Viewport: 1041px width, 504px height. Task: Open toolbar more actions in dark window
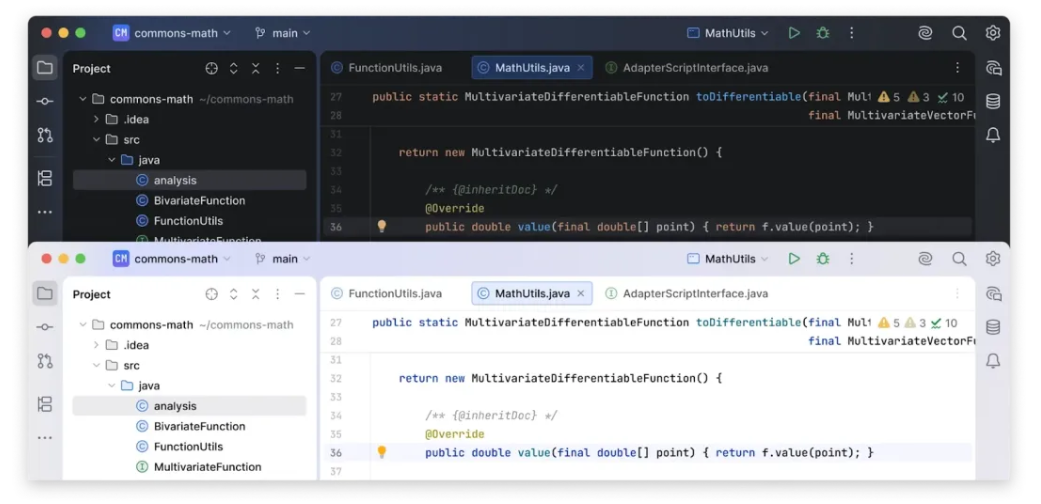[852, 33]
